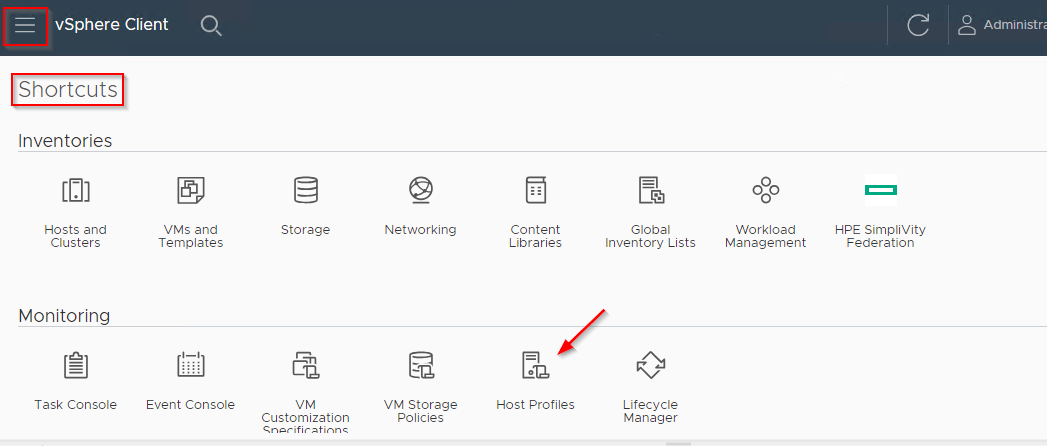Click the Networking text label
Screen dimensions: 1047x446
pos(421,230)
